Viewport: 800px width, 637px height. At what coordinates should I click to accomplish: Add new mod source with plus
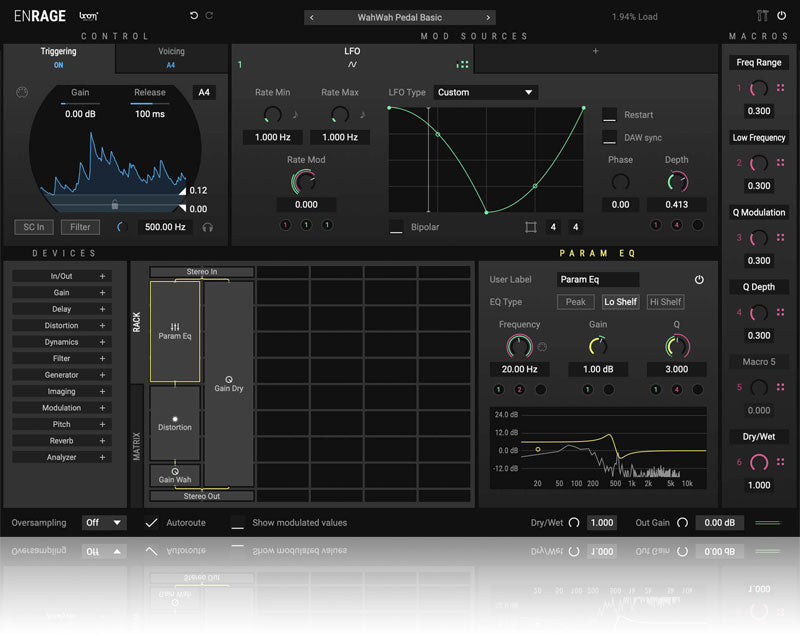(x=595, y=51)
